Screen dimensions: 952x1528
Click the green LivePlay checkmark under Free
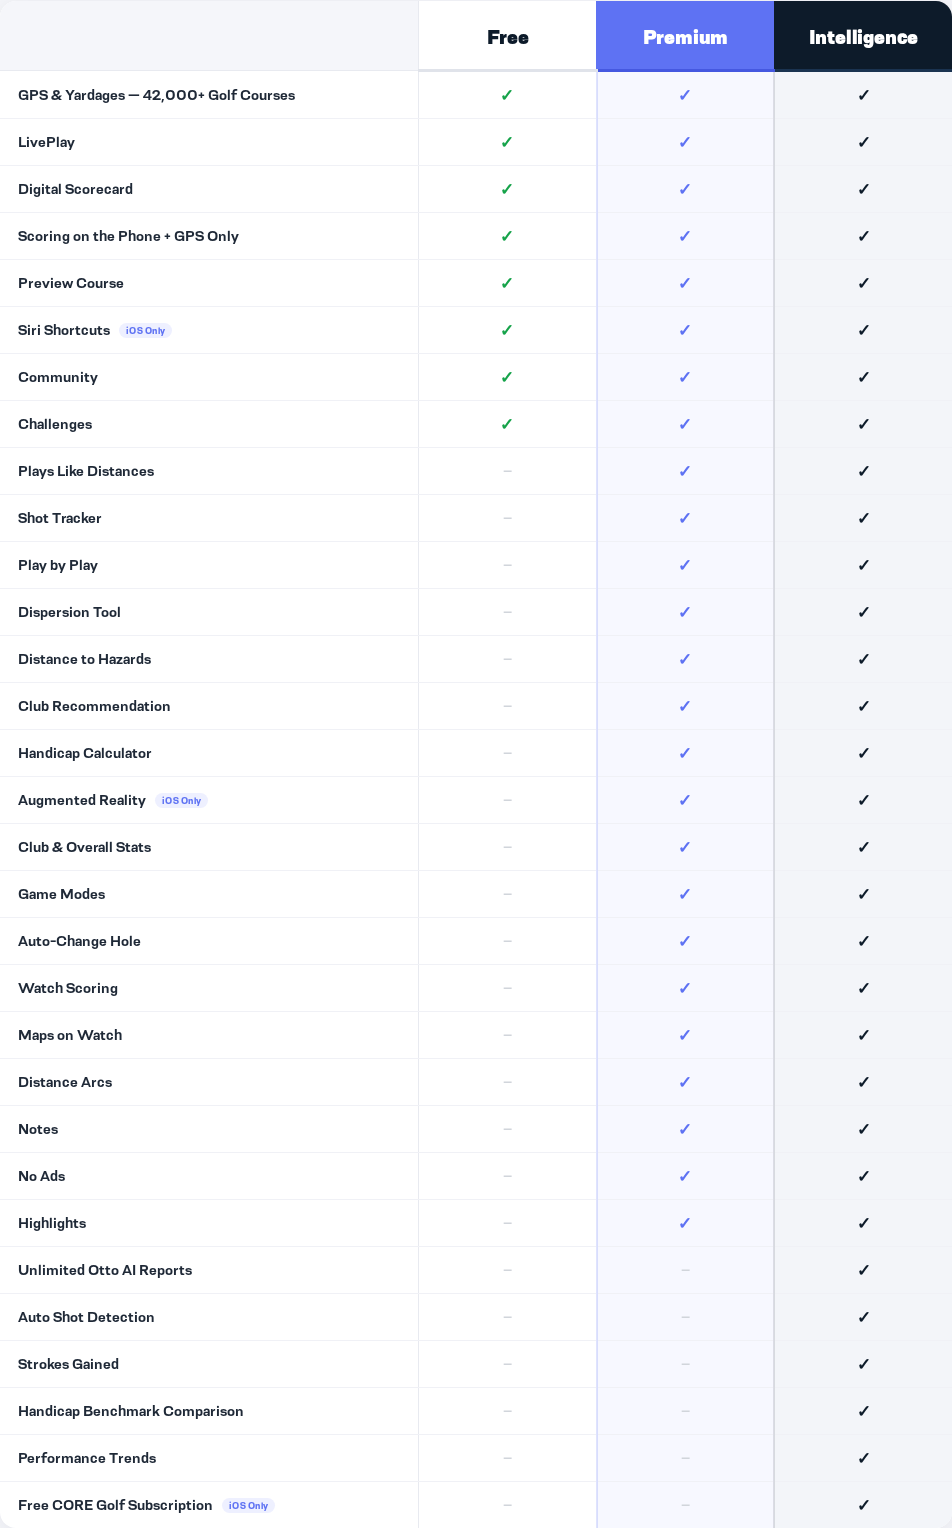pos(507,142)
